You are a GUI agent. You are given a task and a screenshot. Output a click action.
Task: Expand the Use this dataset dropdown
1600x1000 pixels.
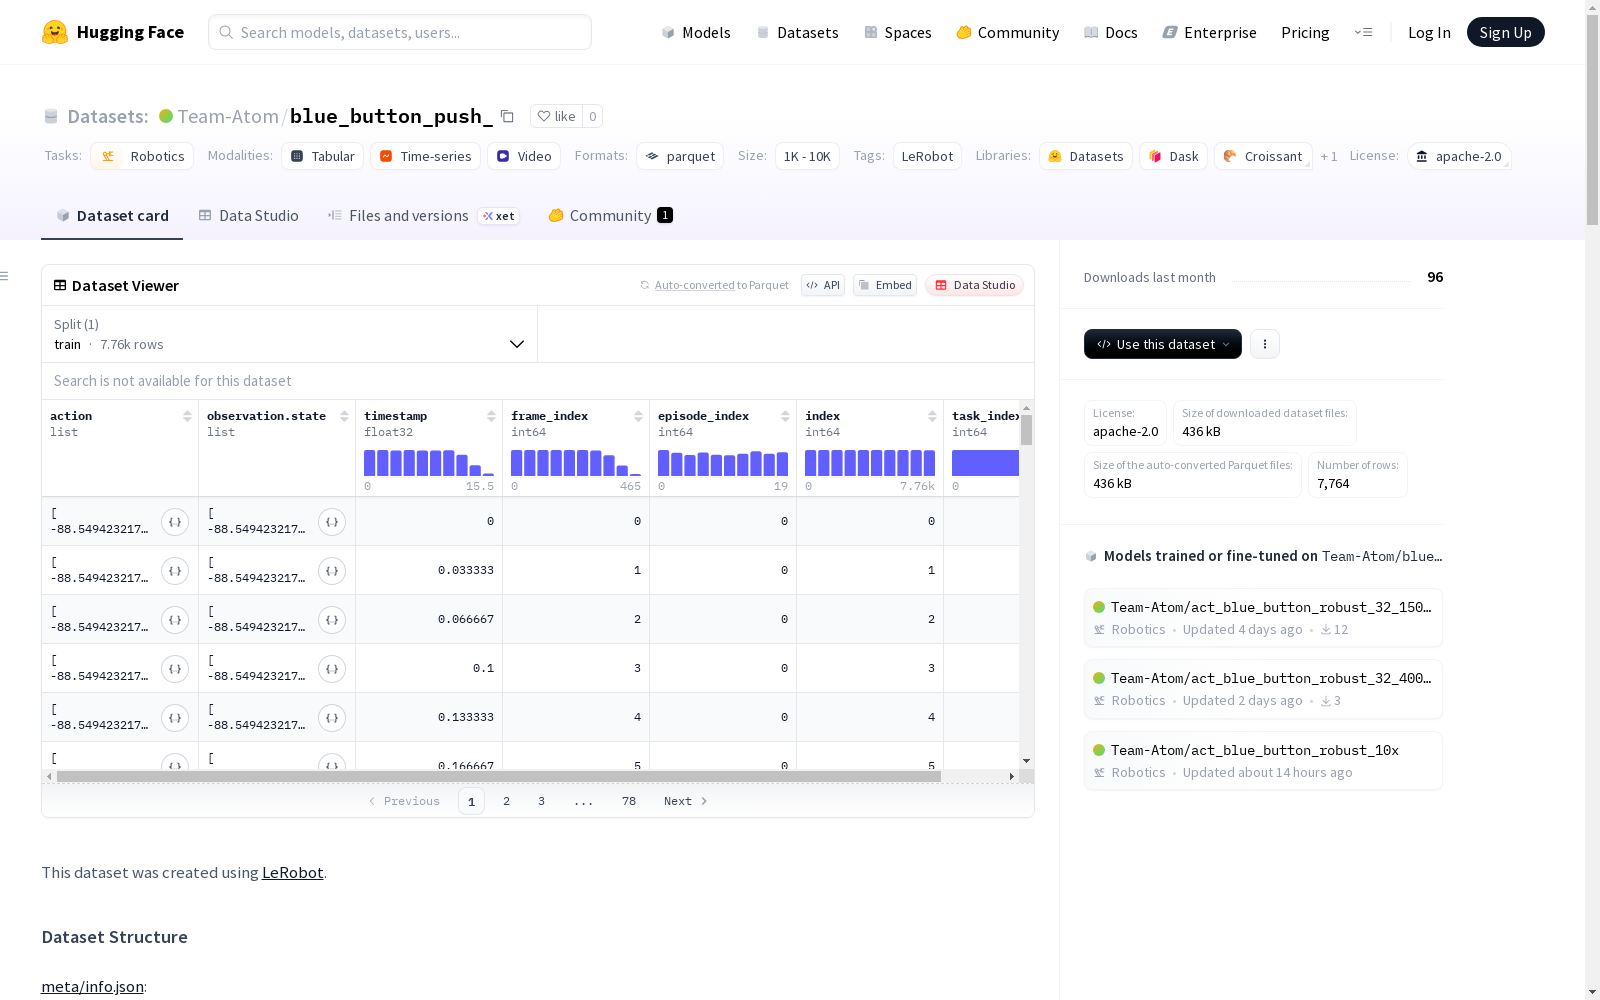pyautogui.click(x=1163, y=344)
